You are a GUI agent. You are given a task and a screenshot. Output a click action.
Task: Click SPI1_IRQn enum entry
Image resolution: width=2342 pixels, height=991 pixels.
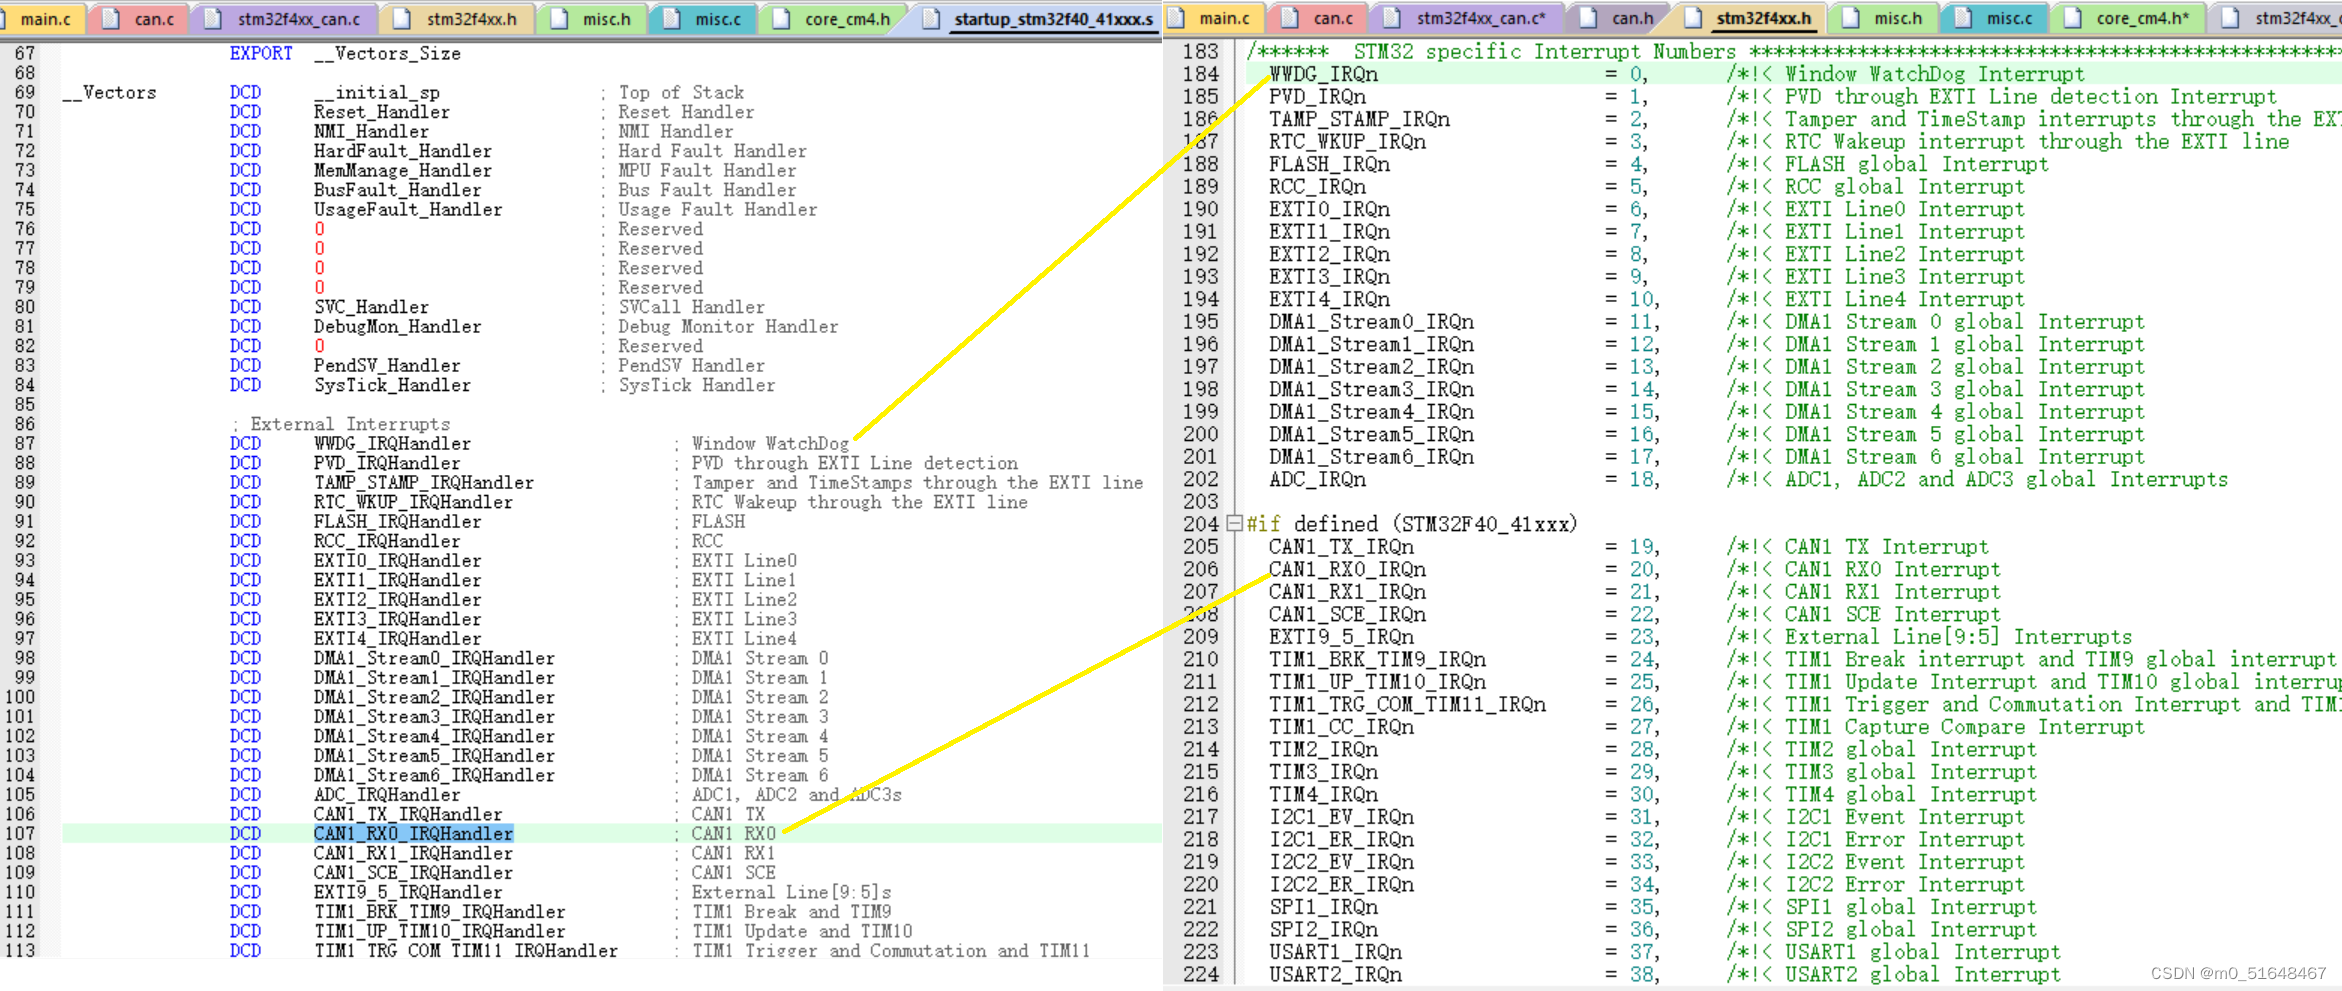point(1323,907)
